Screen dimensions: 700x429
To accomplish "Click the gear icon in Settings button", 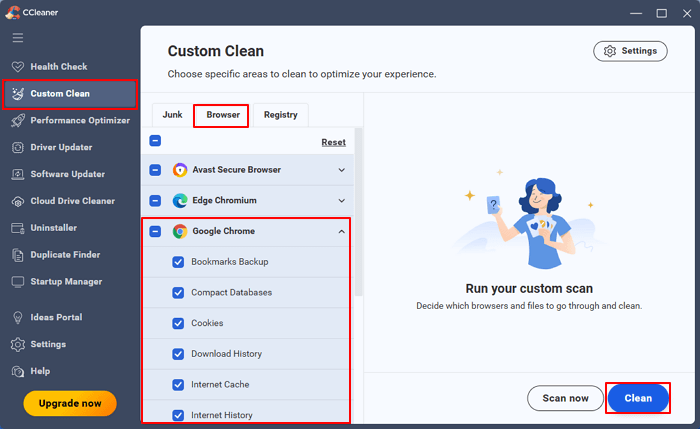I will coord(610,51).
